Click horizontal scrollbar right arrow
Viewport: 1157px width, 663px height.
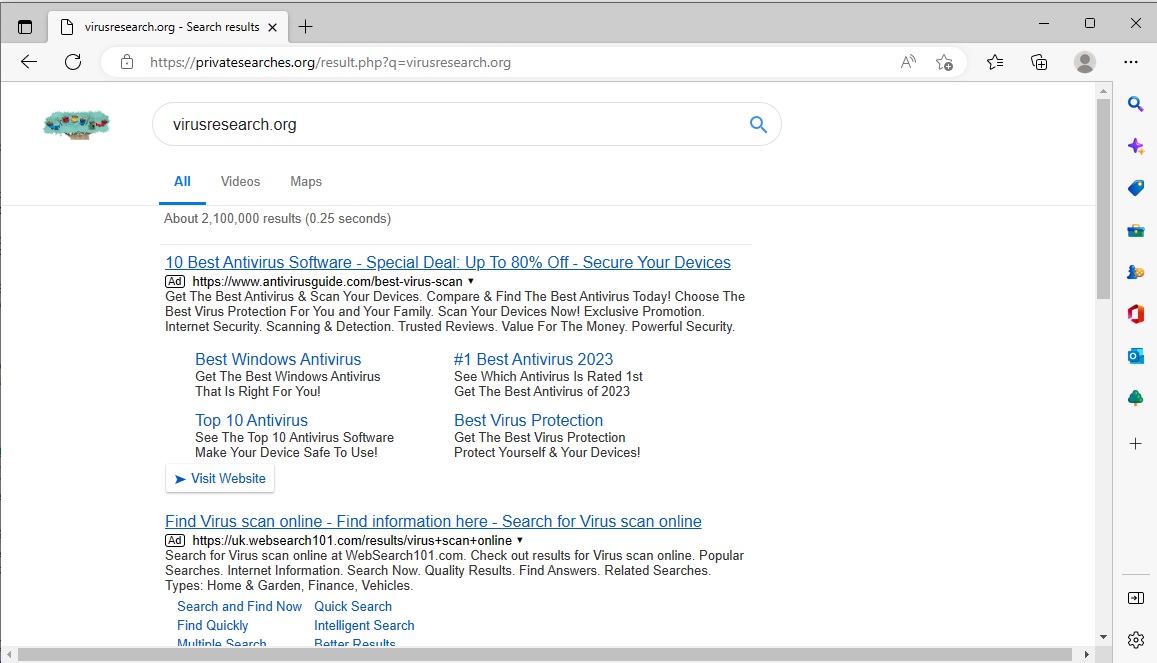1086,654
